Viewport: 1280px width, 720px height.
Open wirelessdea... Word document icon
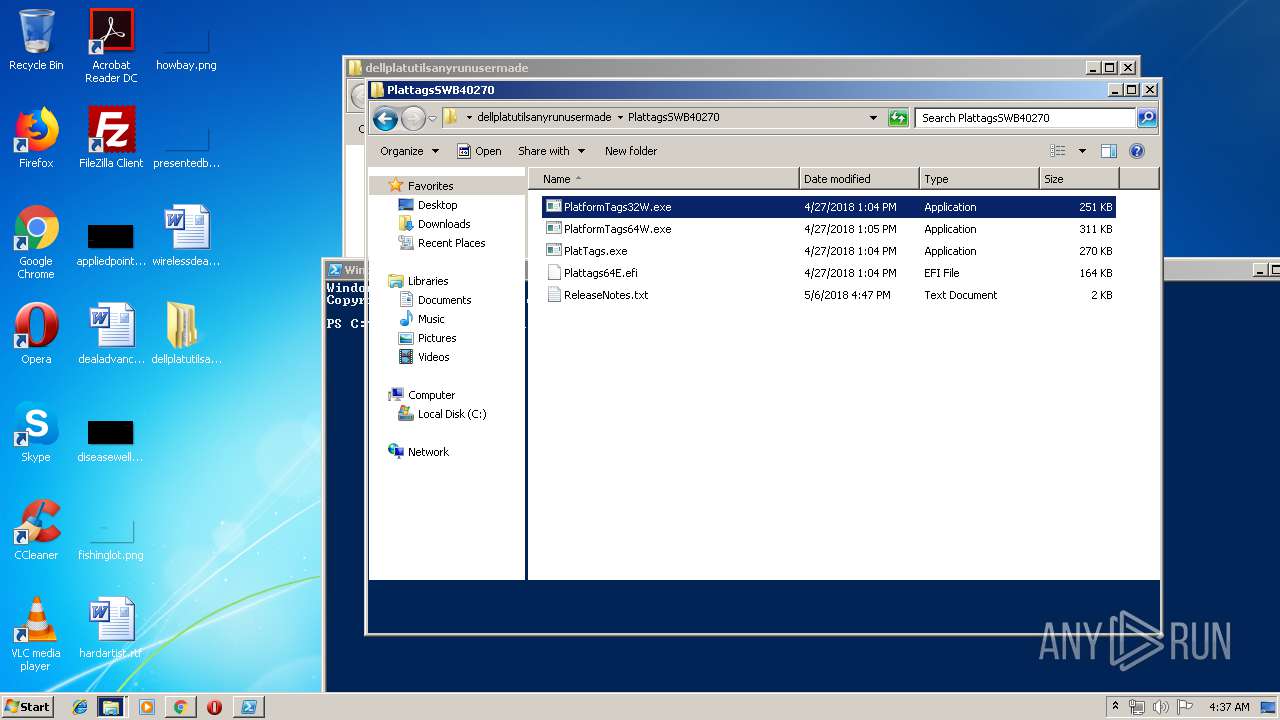point(186,236)
